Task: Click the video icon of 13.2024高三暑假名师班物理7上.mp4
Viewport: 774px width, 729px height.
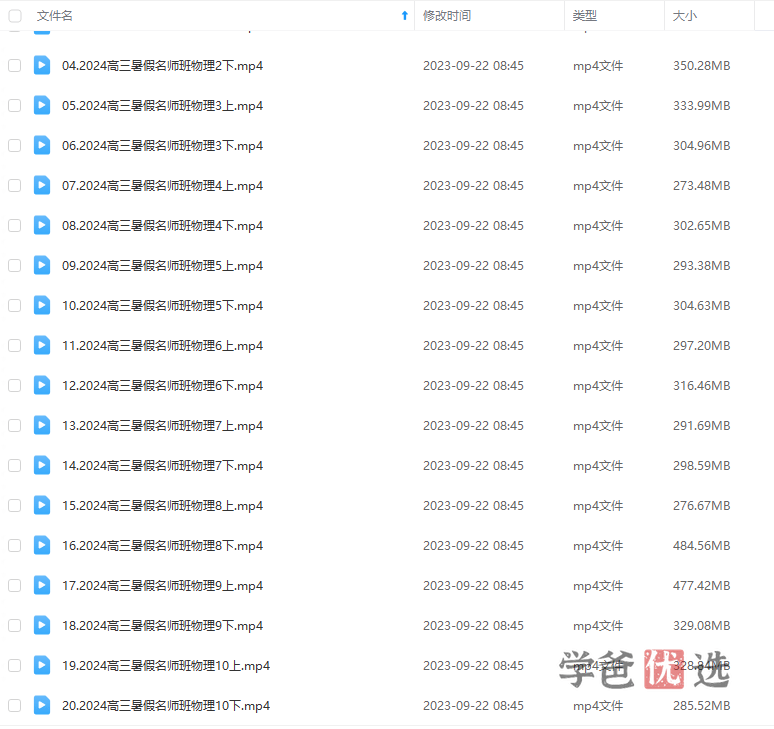Action: coord(42,425)
